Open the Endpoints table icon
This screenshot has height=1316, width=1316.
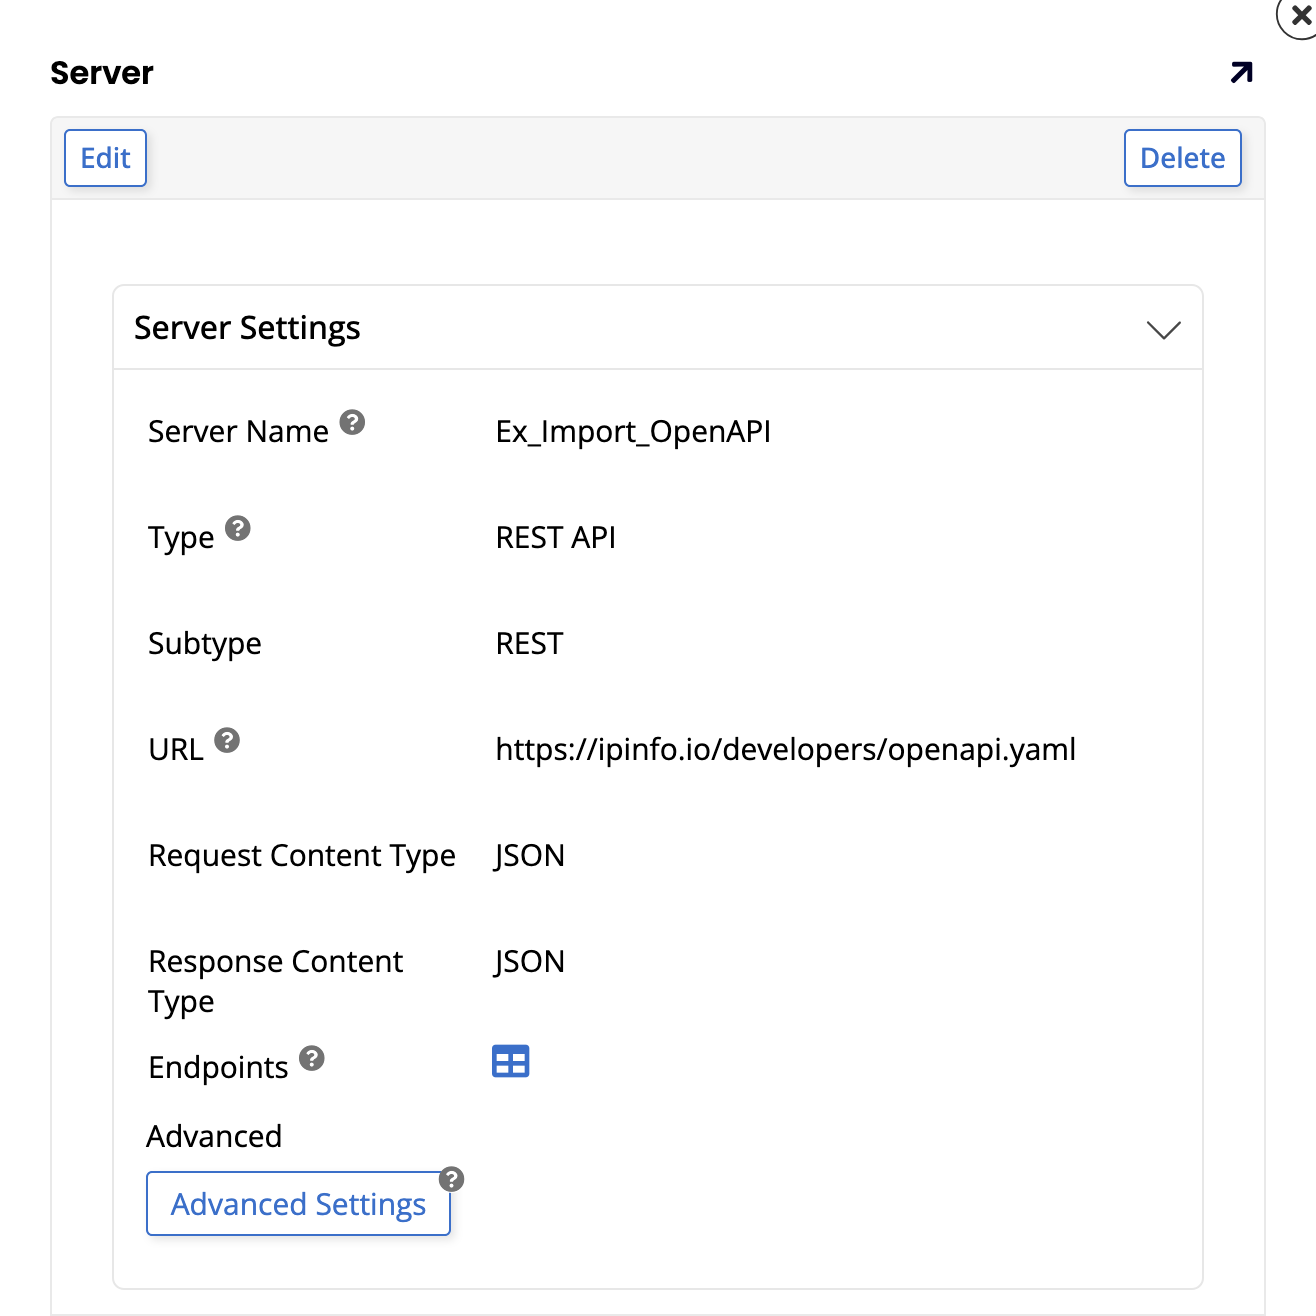[x=510, y=1061]
